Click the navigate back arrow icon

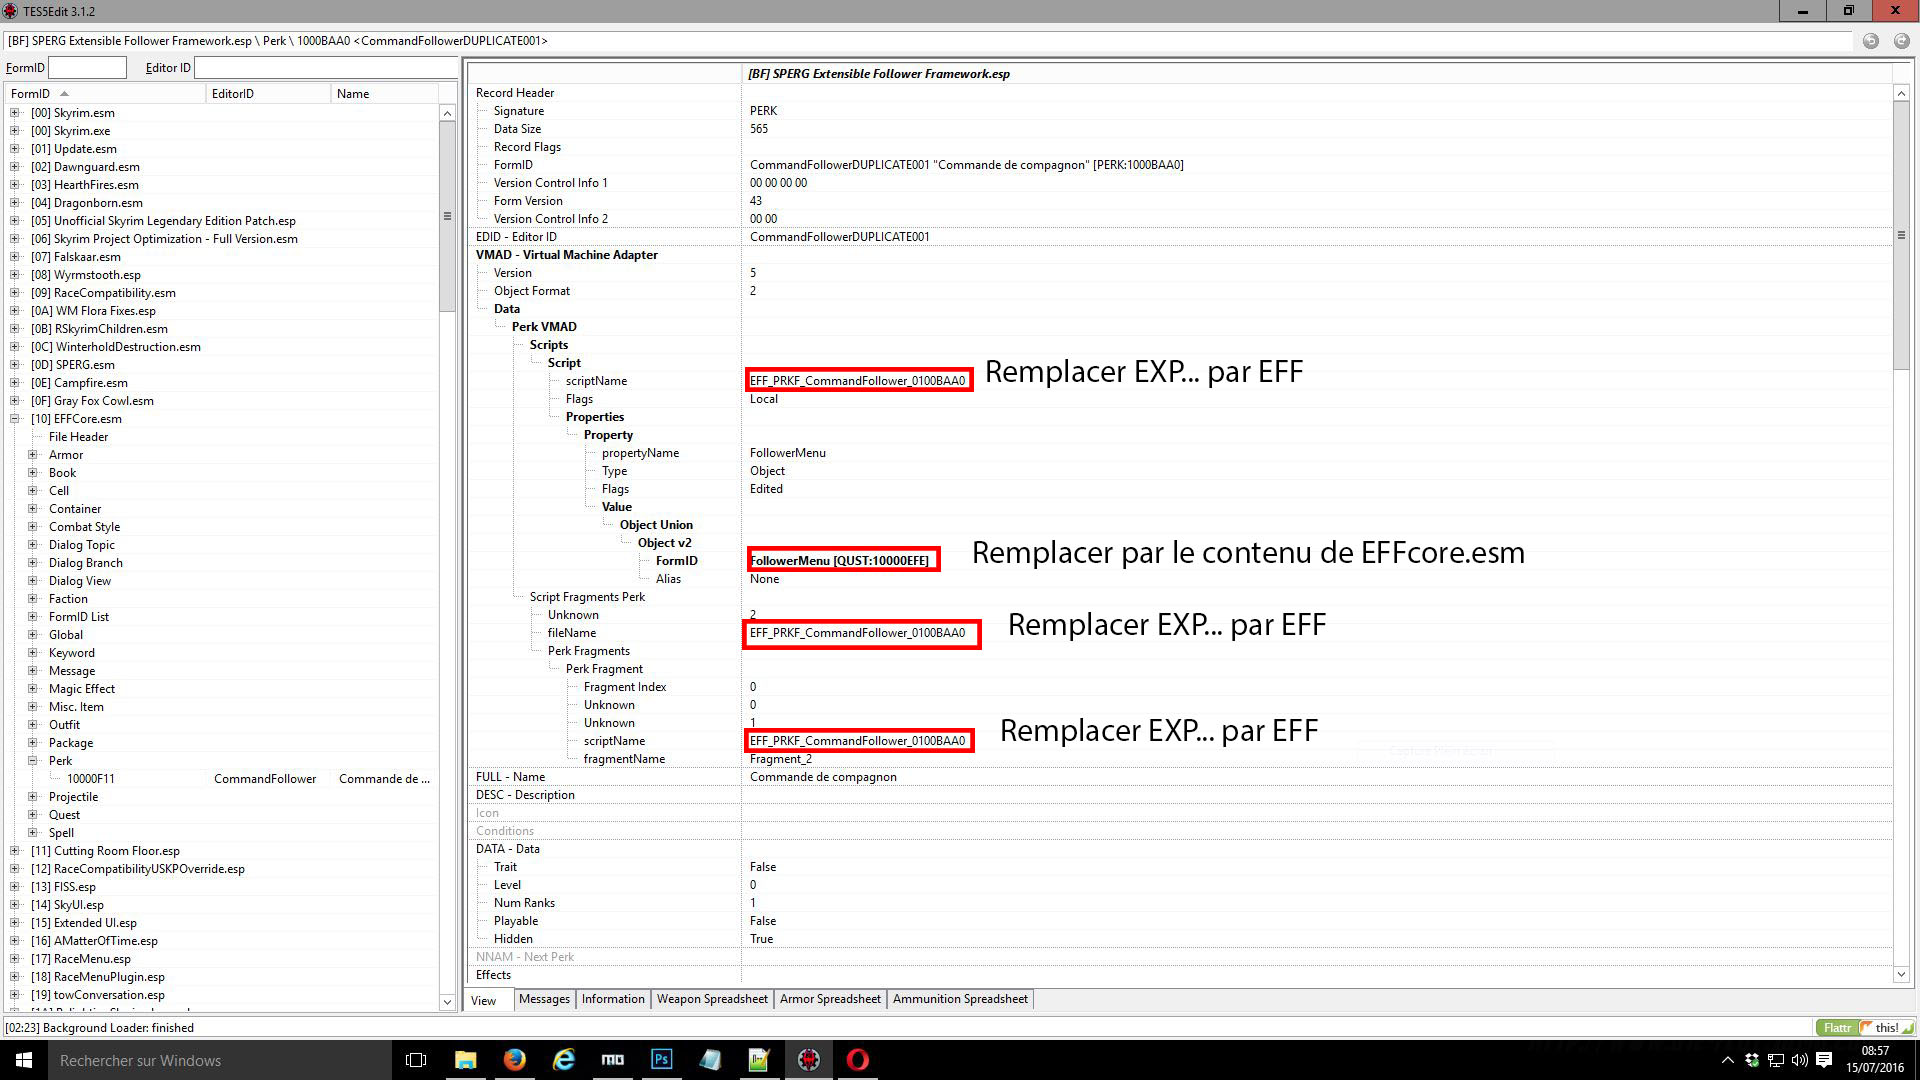(x=1871, y=41)
